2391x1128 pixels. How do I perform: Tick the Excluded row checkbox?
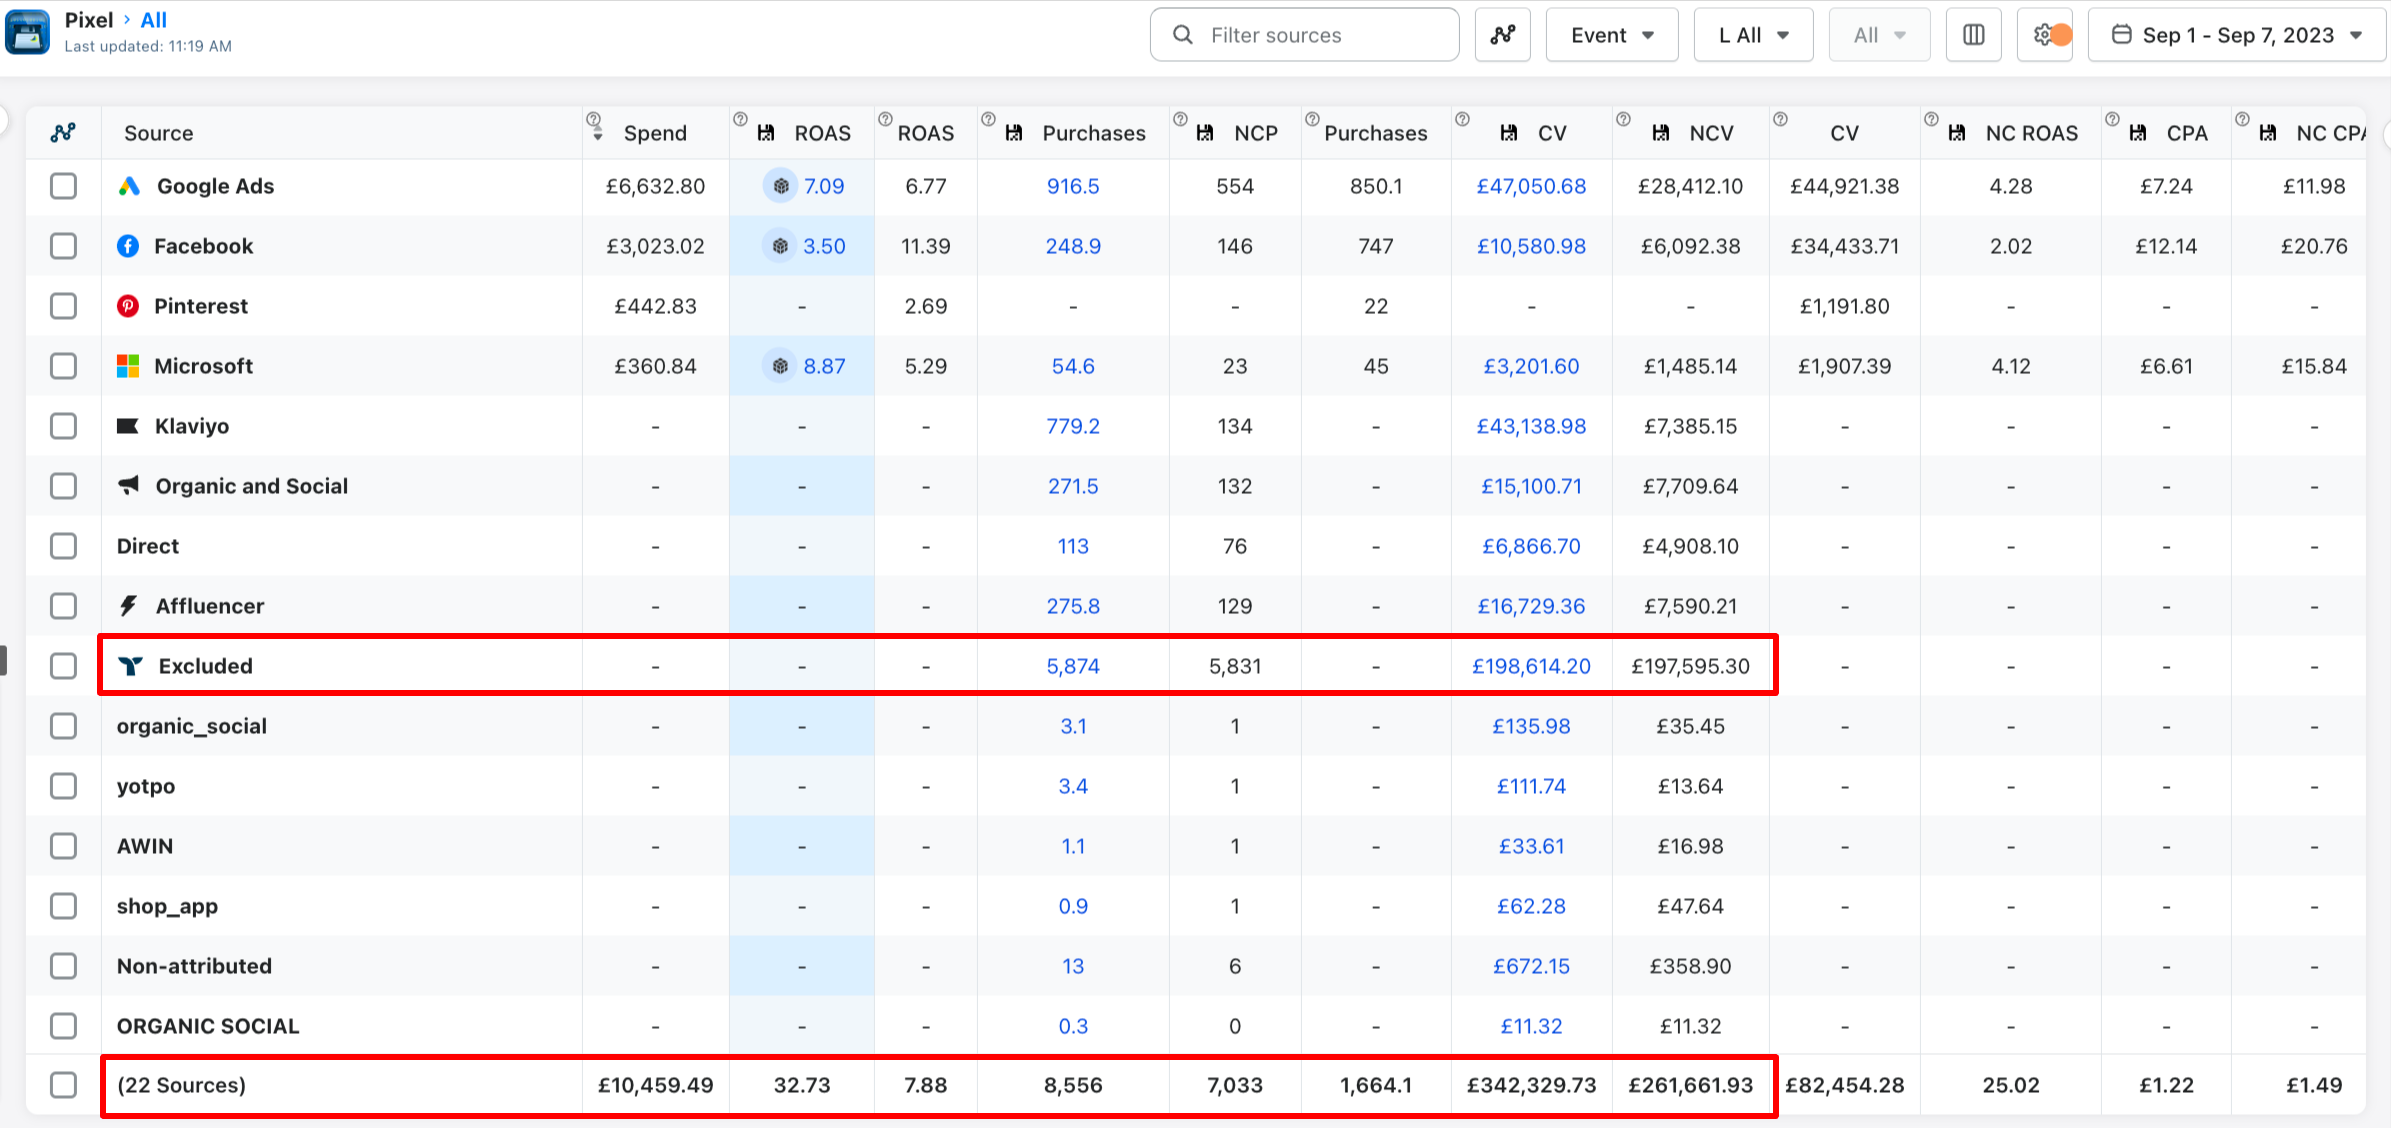tap(63, 666)
